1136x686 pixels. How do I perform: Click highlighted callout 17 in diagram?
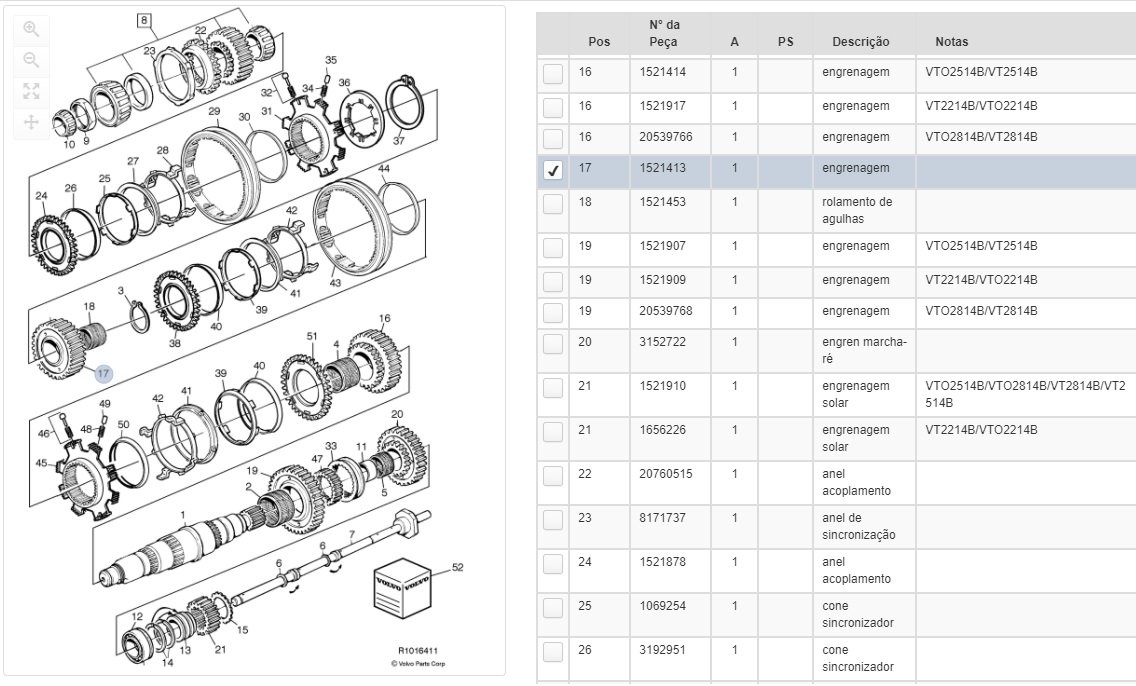point(104,374)
